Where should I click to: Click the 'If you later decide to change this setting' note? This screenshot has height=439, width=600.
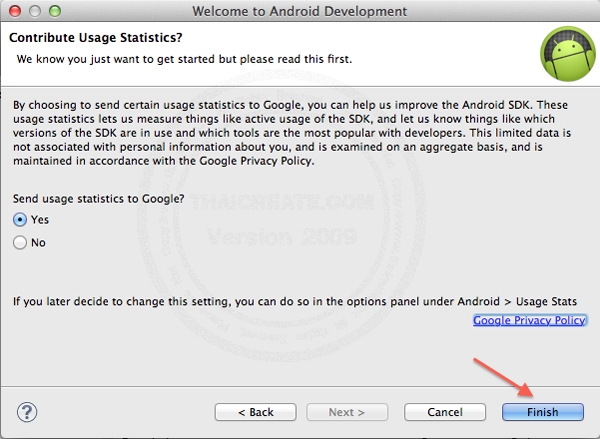coord(295,302)
